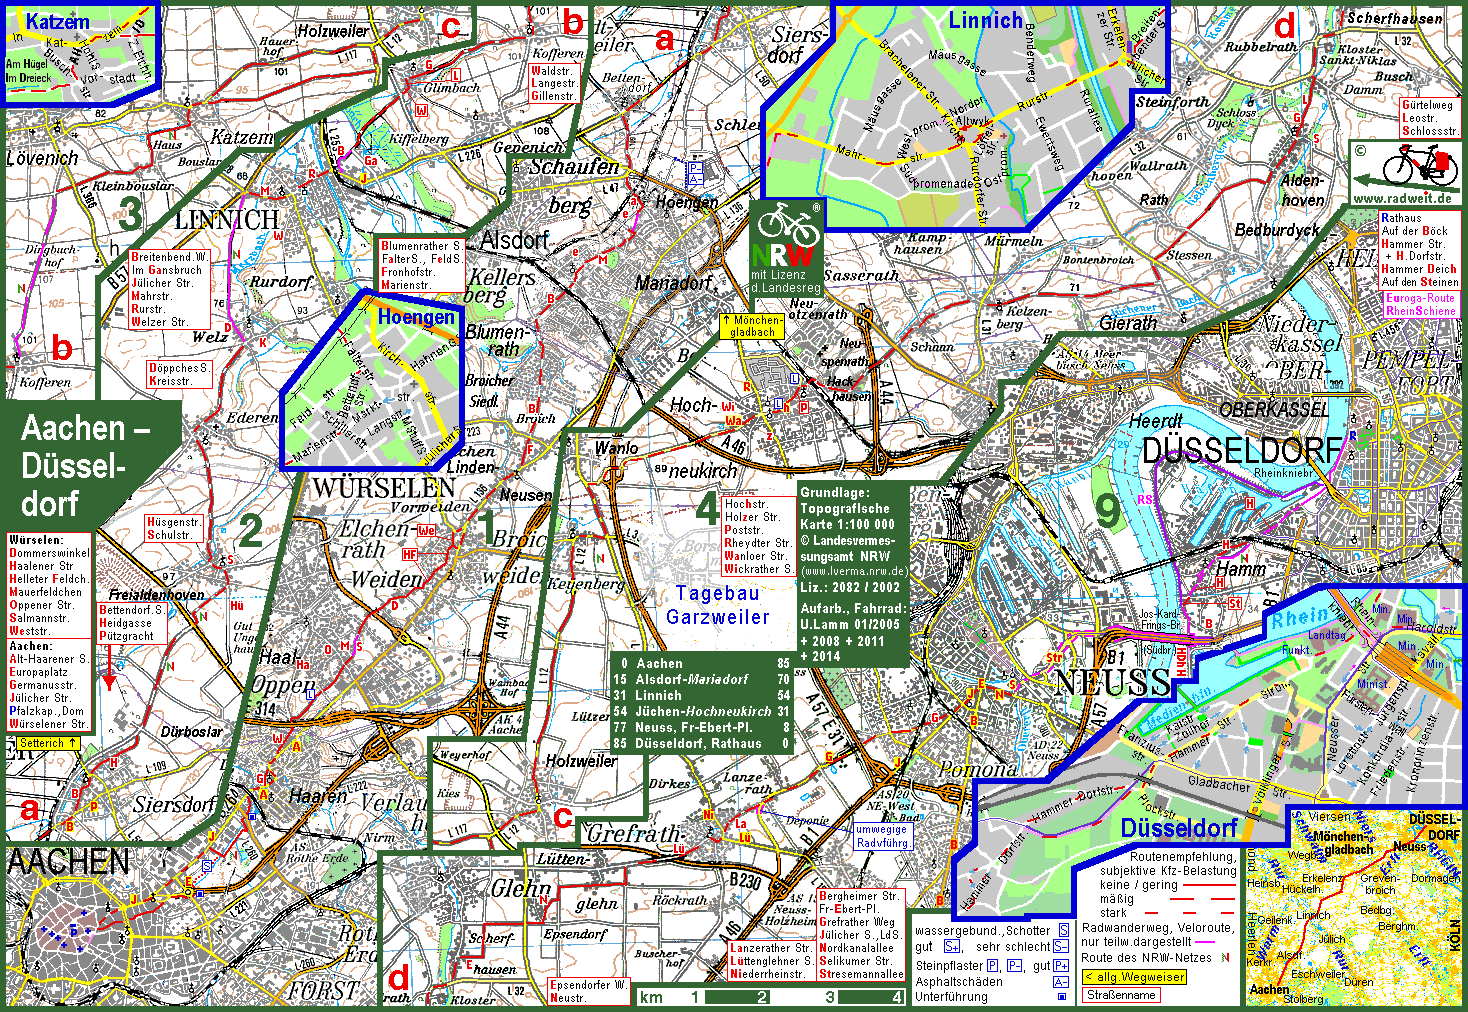The image size is (1468, 1012).
Task: Click the dashed red 'mäßig' line sample
Action: pos(1203,899)
